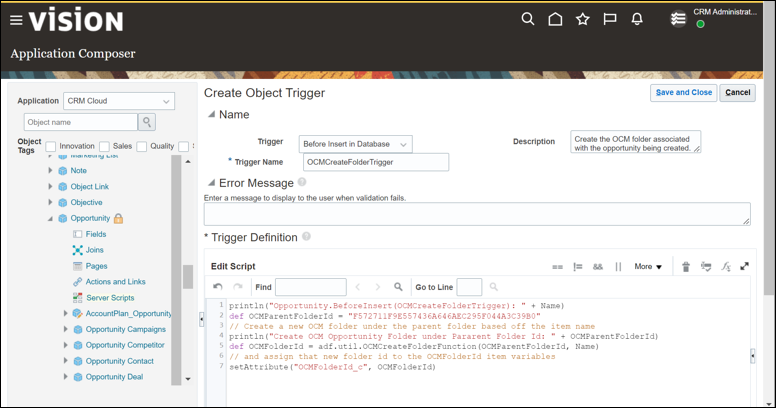Insert the equals operator (==) in script
The width and height of the screenshot is (776, 408).
click(x=557, y=267)
